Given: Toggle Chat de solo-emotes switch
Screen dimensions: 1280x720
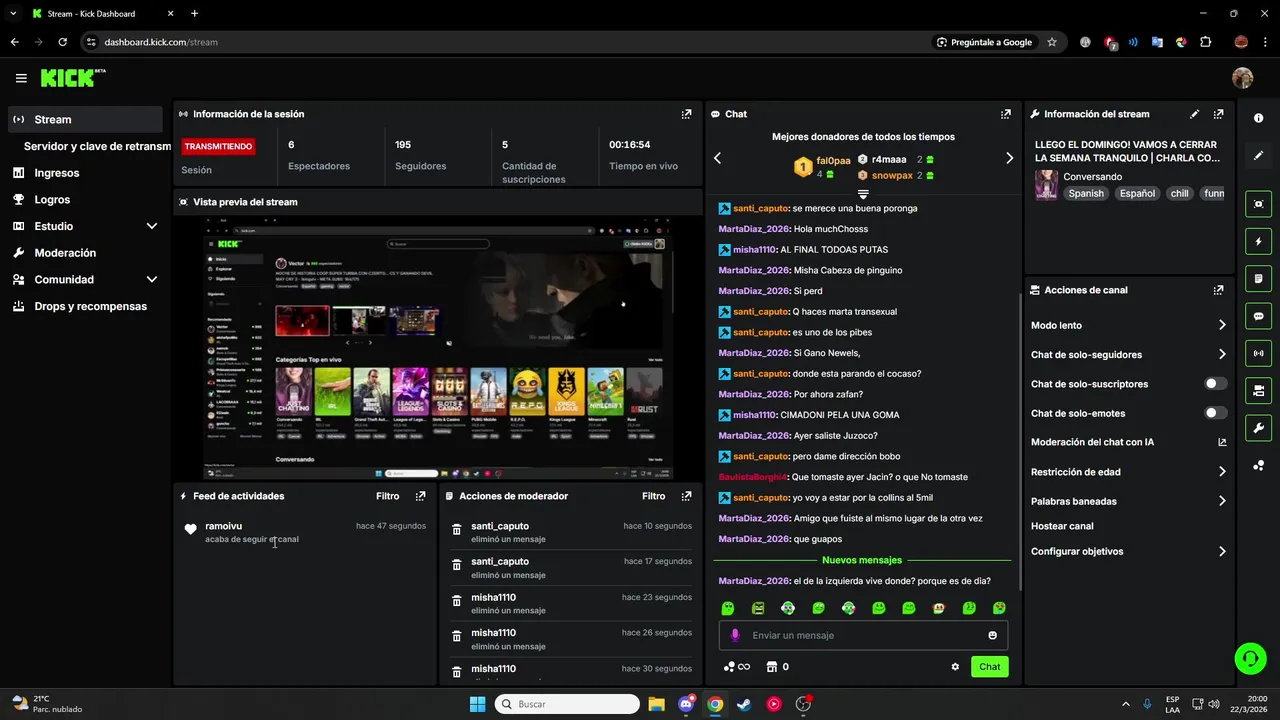Looking at the screenshot, I should point(1215,413).
